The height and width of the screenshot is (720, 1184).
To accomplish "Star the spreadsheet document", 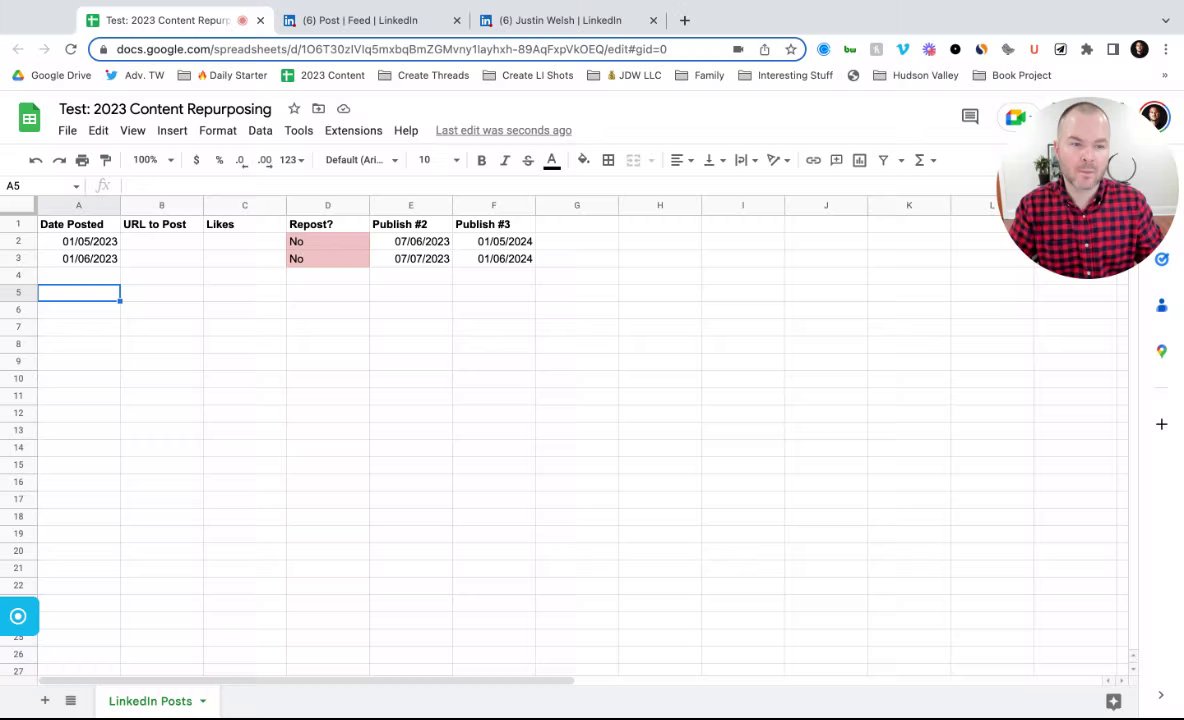I will (x=294, y=109).
